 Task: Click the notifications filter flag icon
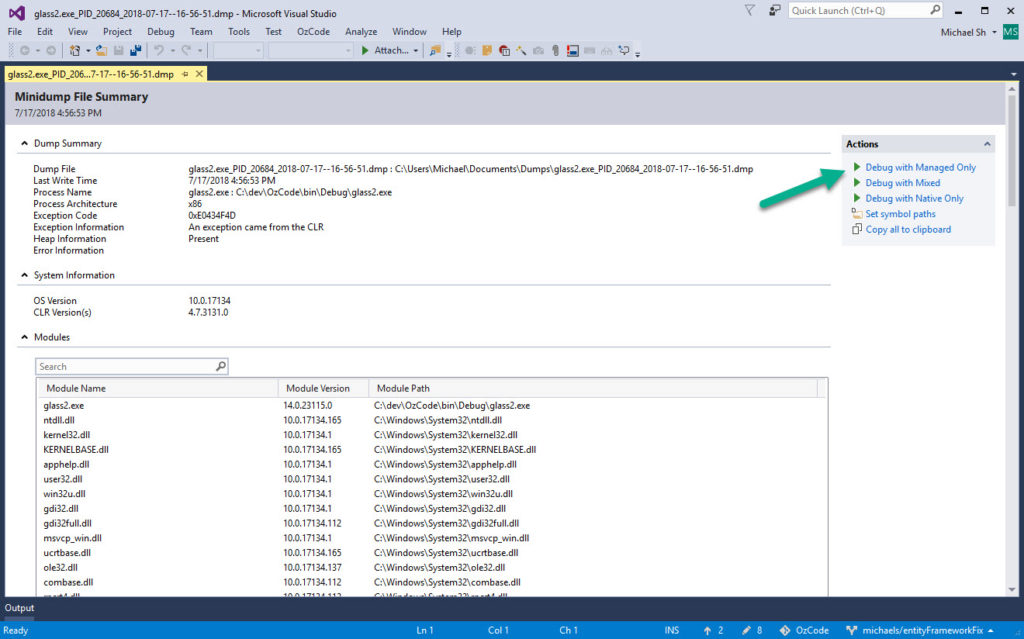750,10
